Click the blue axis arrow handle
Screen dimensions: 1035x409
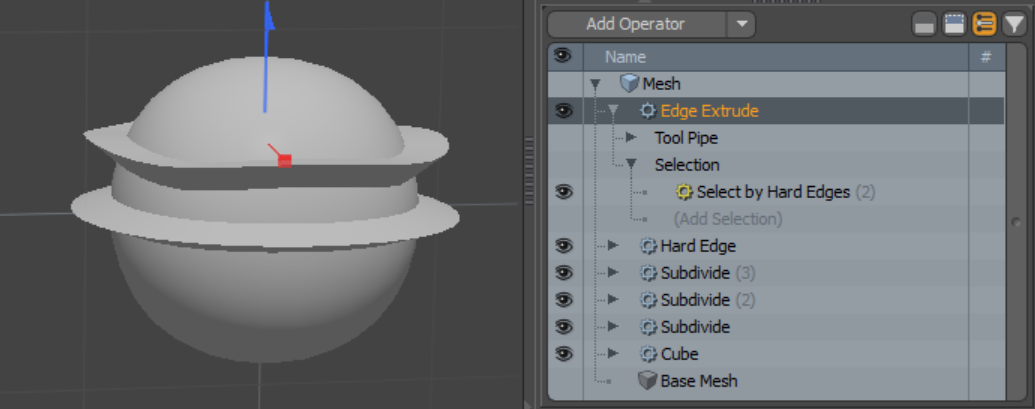(x=269, y=16)
